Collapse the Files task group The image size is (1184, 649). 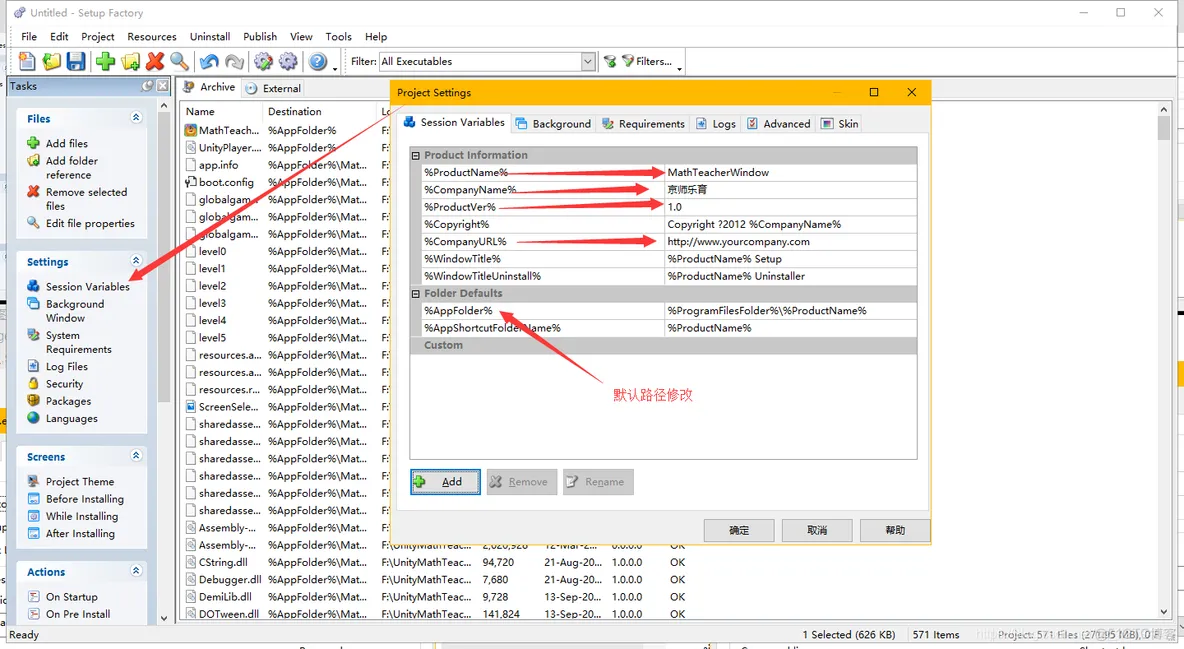coord(136,118)
